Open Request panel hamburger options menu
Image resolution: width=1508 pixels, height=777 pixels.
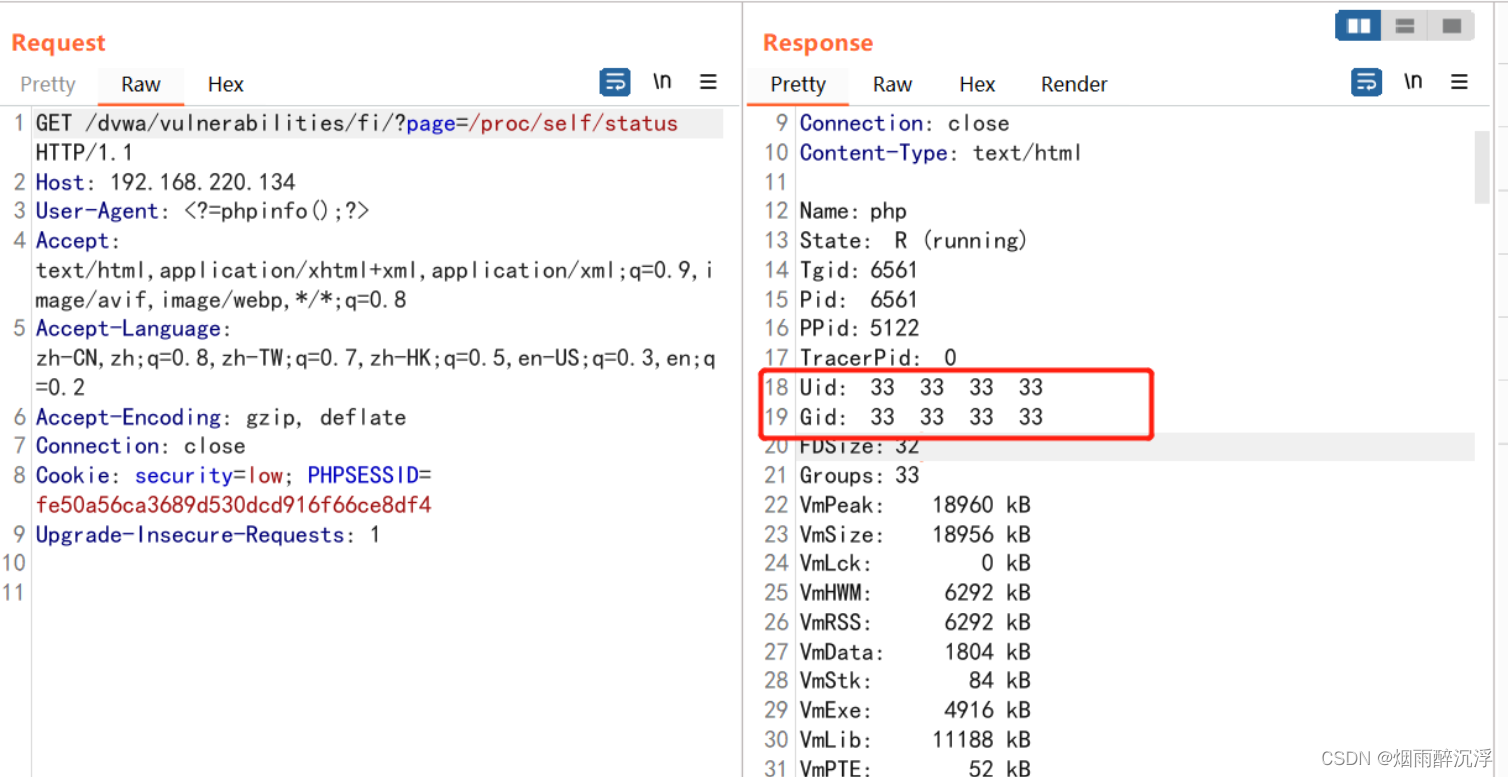708,82
